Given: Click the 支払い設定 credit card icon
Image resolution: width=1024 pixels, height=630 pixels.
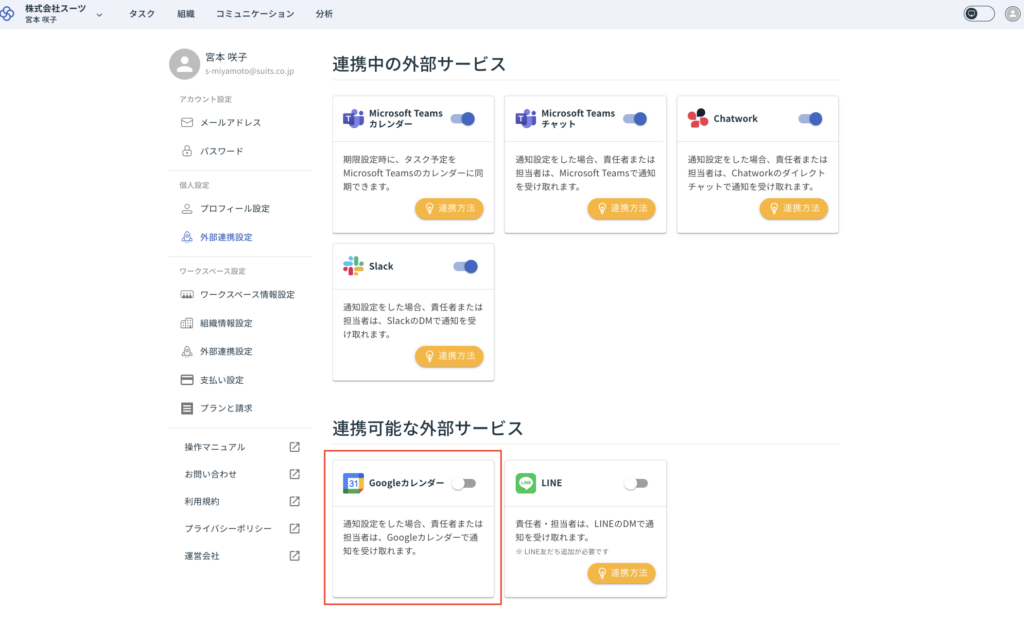Looking at the screenshot, I should pos(186,380).
